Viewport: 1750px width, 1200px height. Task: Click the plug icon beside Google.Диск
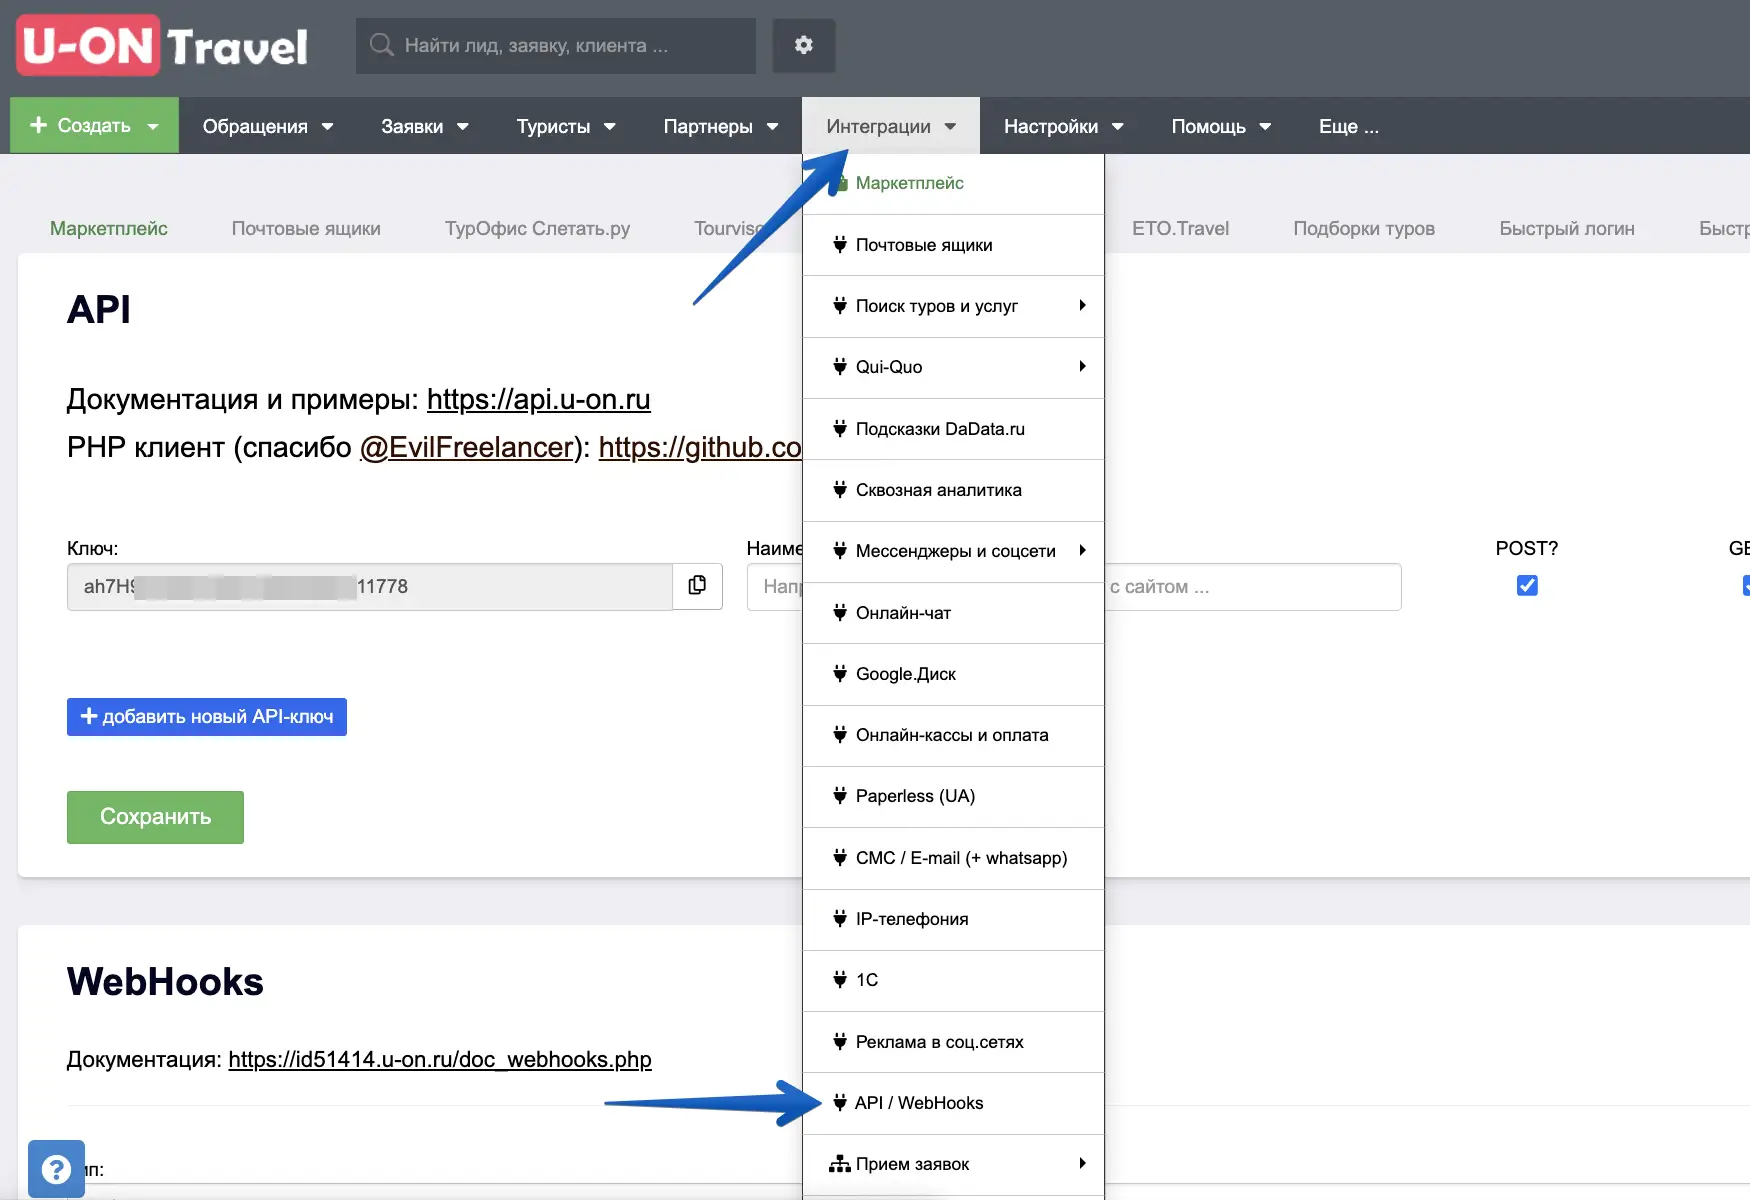(x=840, y=674)
